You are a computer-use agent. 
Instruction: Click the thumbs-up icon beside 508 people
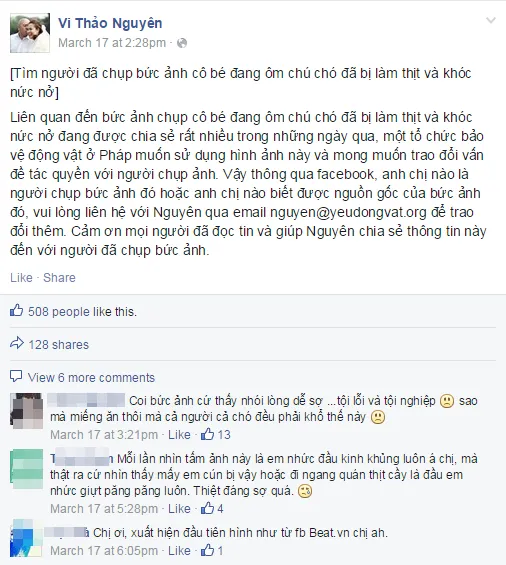click(x=17, y=311)
